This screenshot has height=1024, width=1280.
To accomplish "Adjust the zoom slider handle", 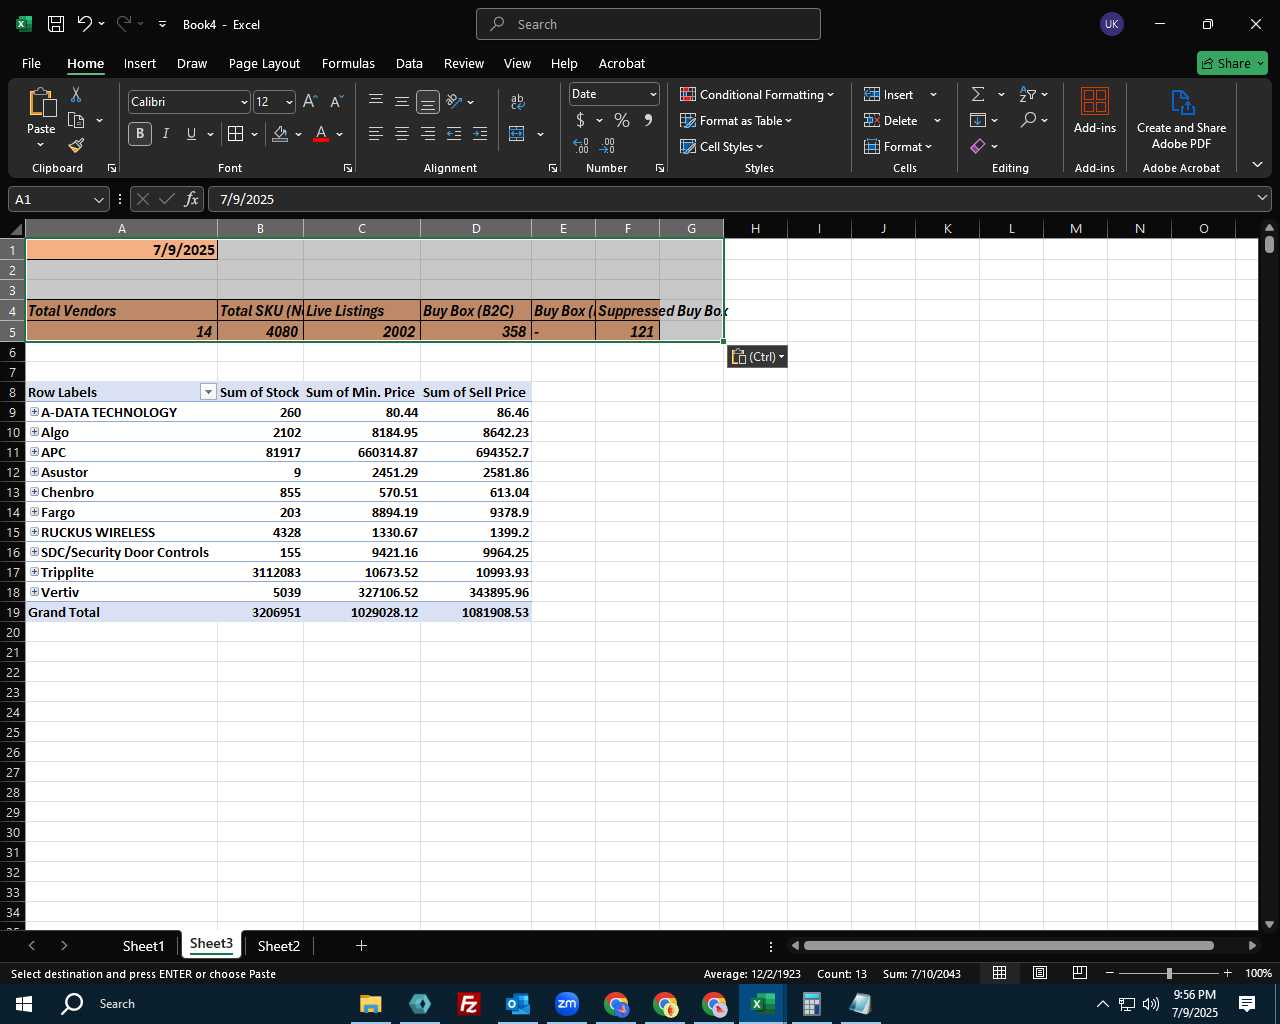I will pyautogui.click(x=1168, y=973).
